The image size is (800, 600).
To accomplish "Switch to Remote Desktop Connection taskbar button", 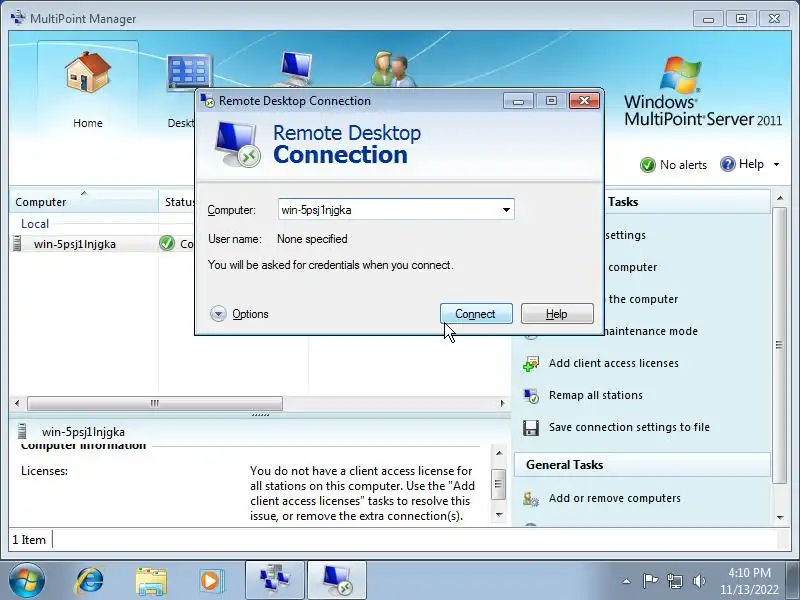I will tap(337, 580).
